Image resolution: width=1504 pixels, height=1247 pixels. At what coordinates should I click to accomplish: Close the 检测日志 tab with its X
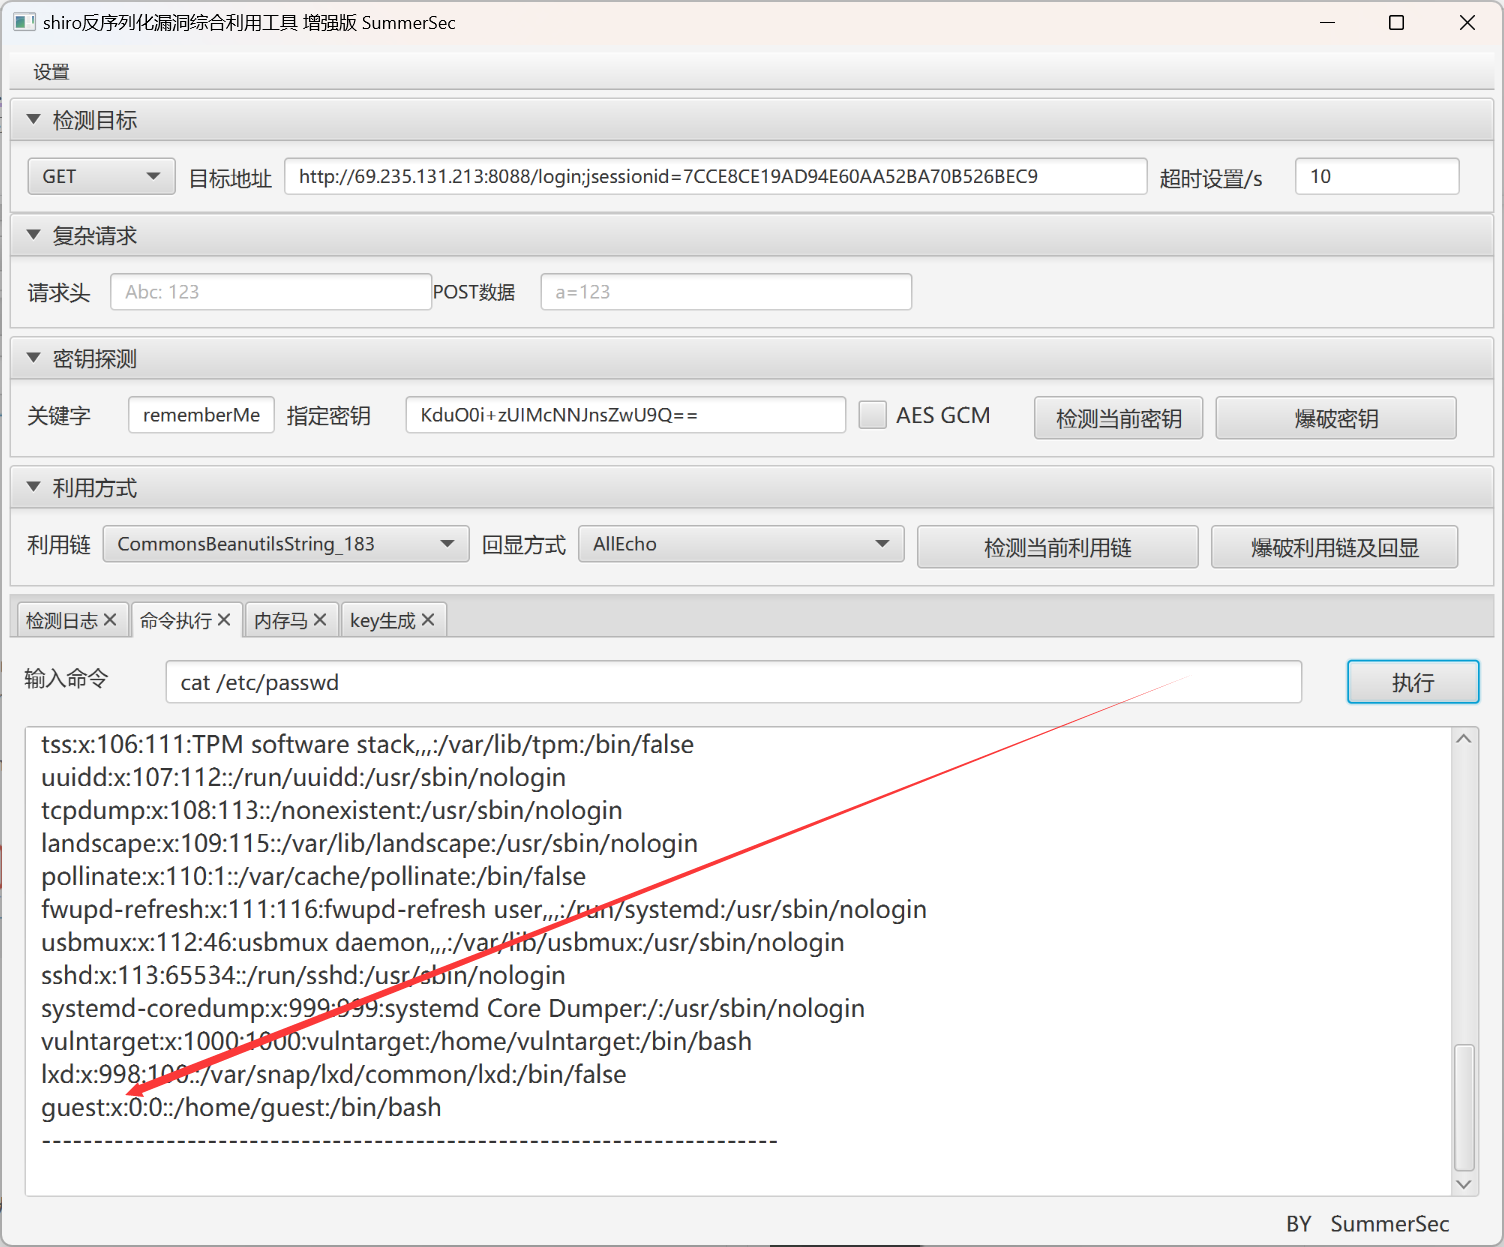pyautogui.click(x=110, y=620)
